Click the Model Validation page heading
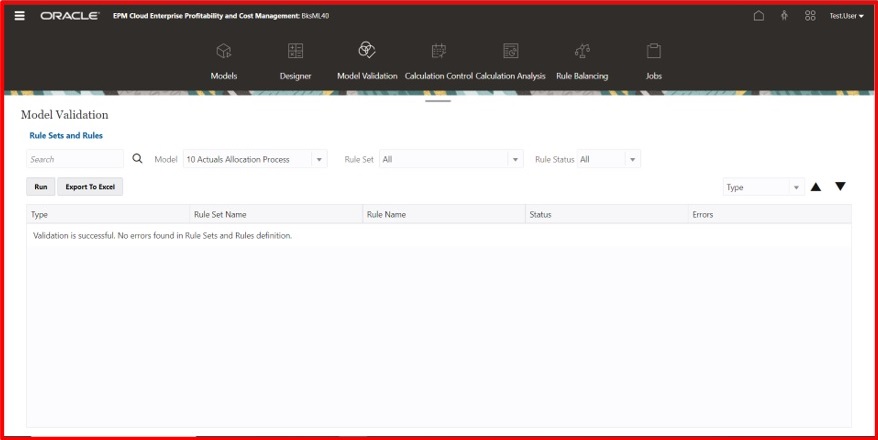878x440 pixels. tap(64, 115)
